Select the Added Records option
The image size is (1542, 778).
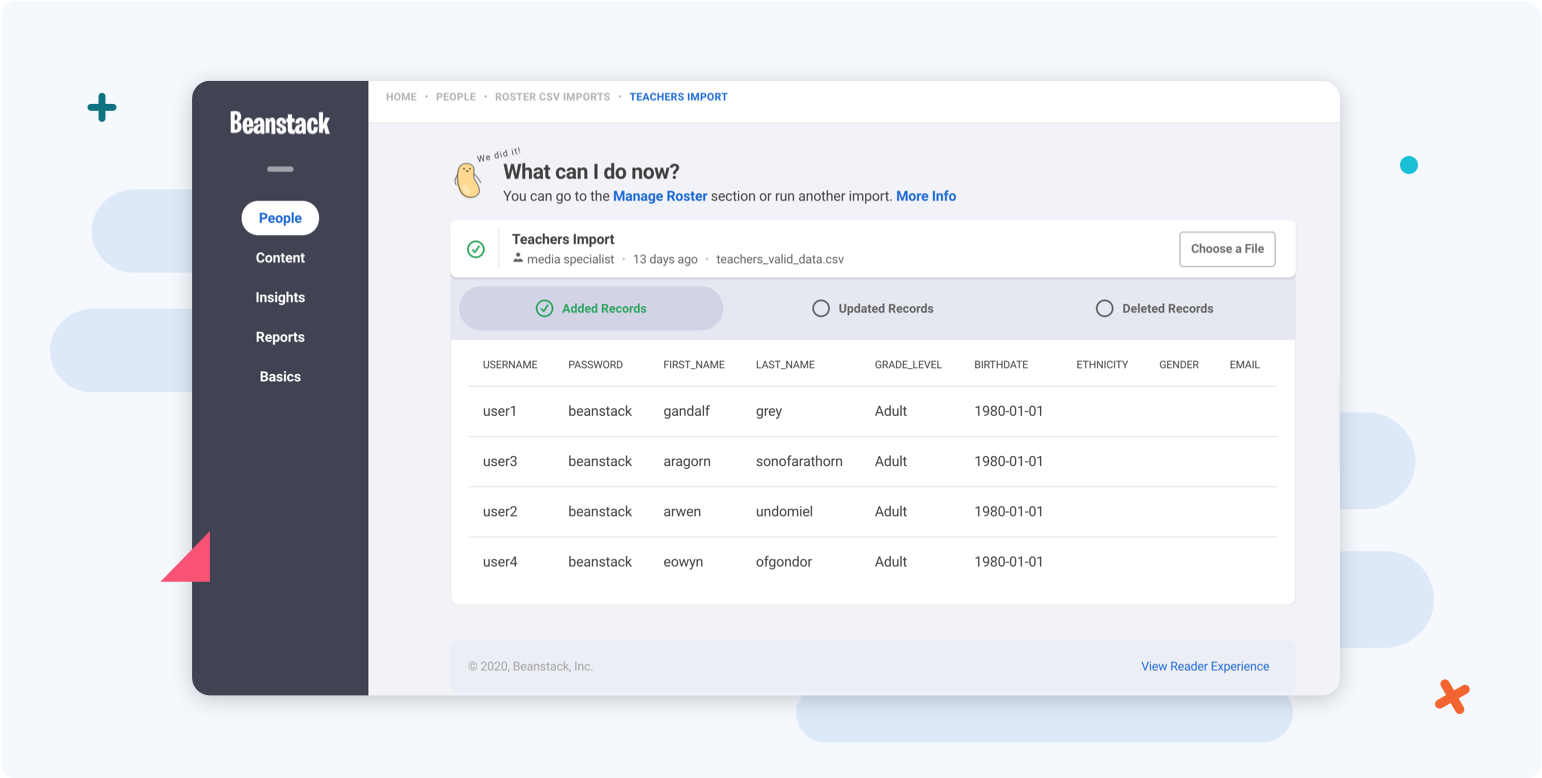pos(590,308)
